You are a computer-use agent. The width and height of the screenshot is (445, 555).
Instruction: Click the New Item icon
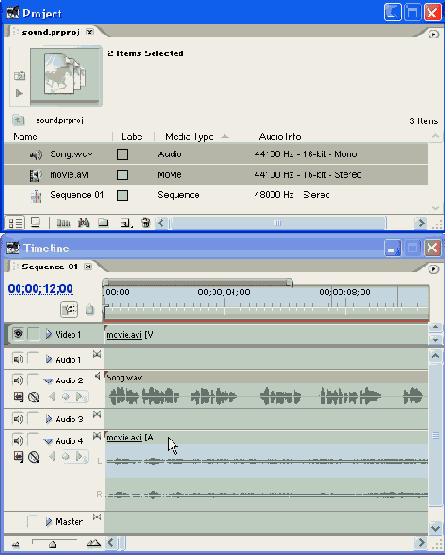[x=126, y=223]
